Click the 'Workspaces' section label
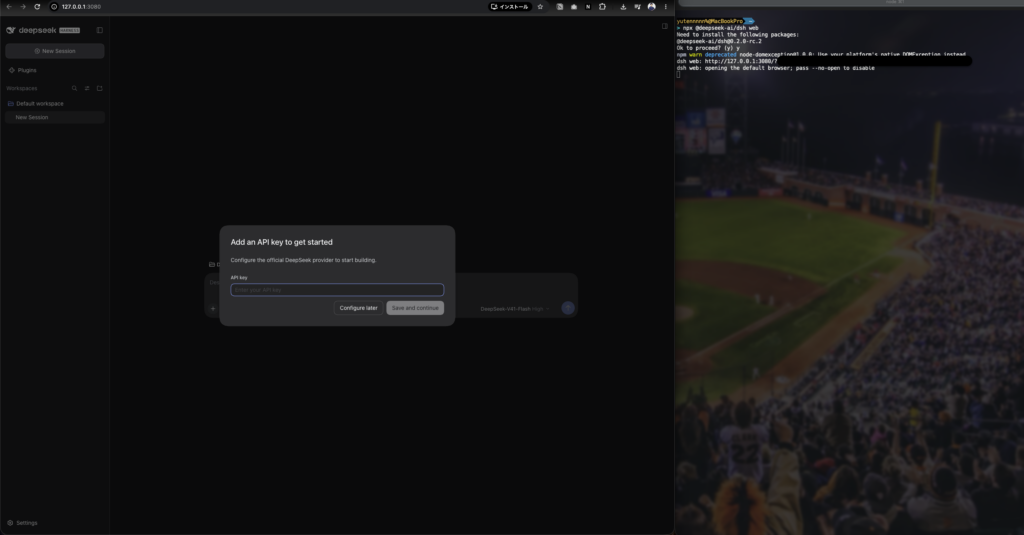1024x535 pixels. 22,88
